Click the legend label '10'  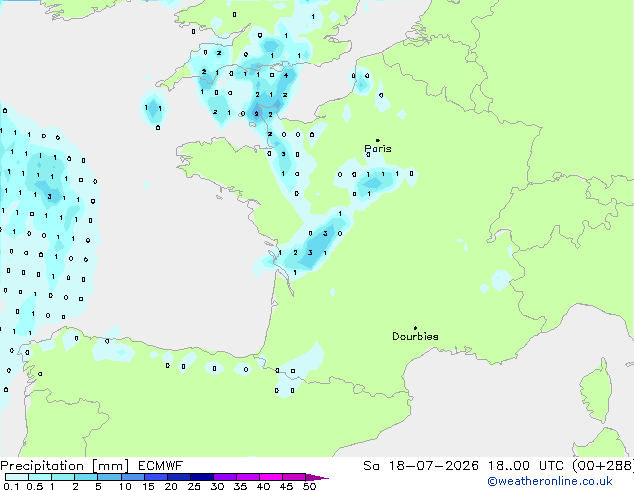(125, 486)
